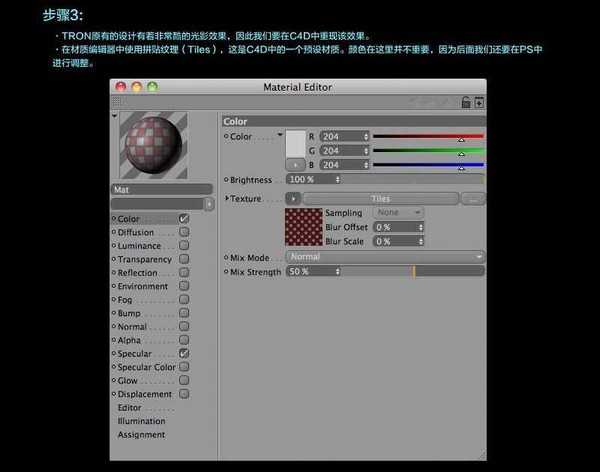Screen dimensions: 600x472
Task: Select the Illumination section
Action: click(x=141, y=421)
